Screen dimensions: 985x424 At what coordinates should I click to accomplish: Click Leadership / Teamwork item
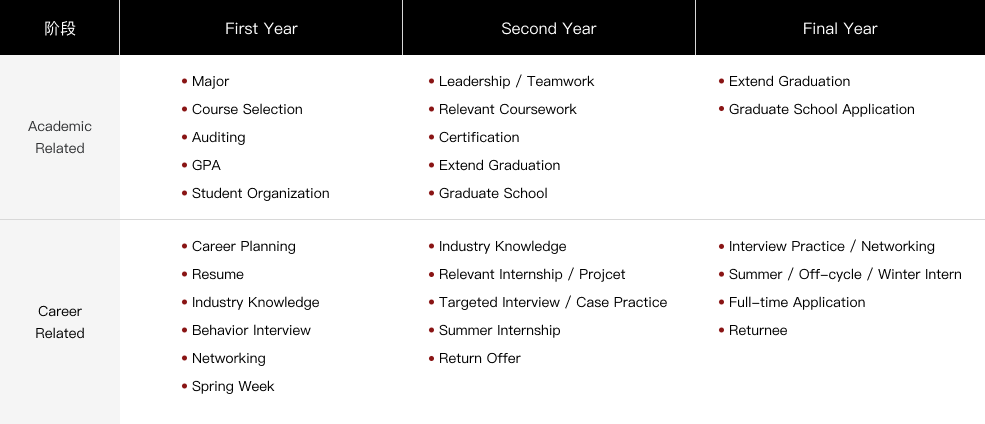pos(516,82)
